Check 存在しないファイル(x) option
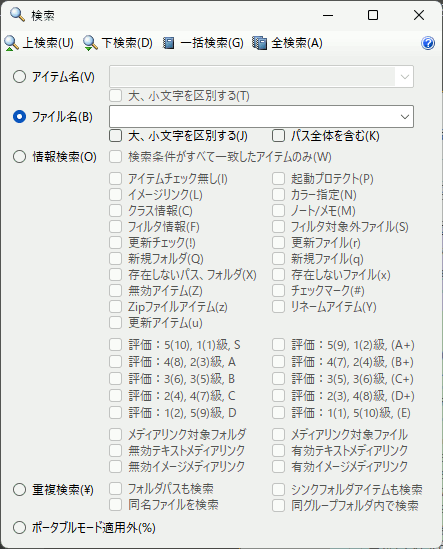 (278, 275)
